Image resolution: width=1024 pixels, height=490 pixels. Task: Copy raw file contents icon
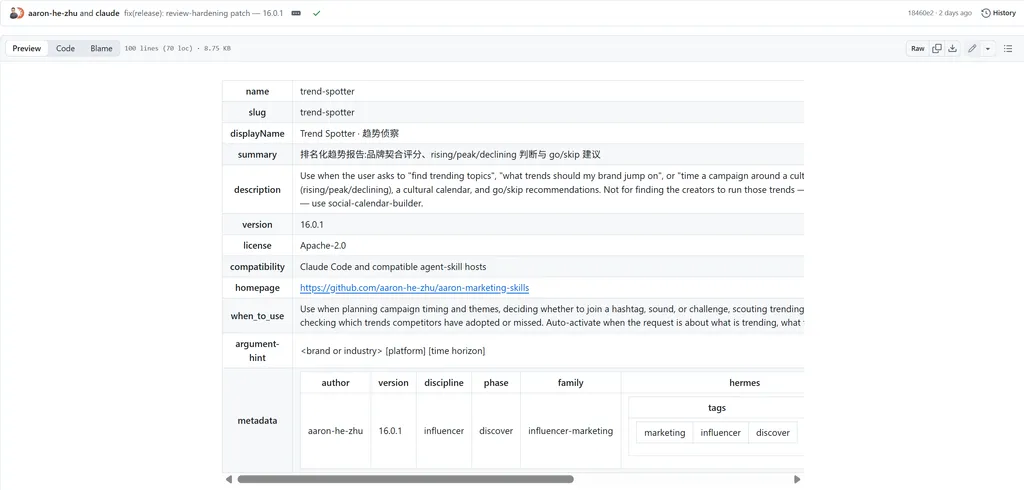pyautogui.click(x=936, y=48)
